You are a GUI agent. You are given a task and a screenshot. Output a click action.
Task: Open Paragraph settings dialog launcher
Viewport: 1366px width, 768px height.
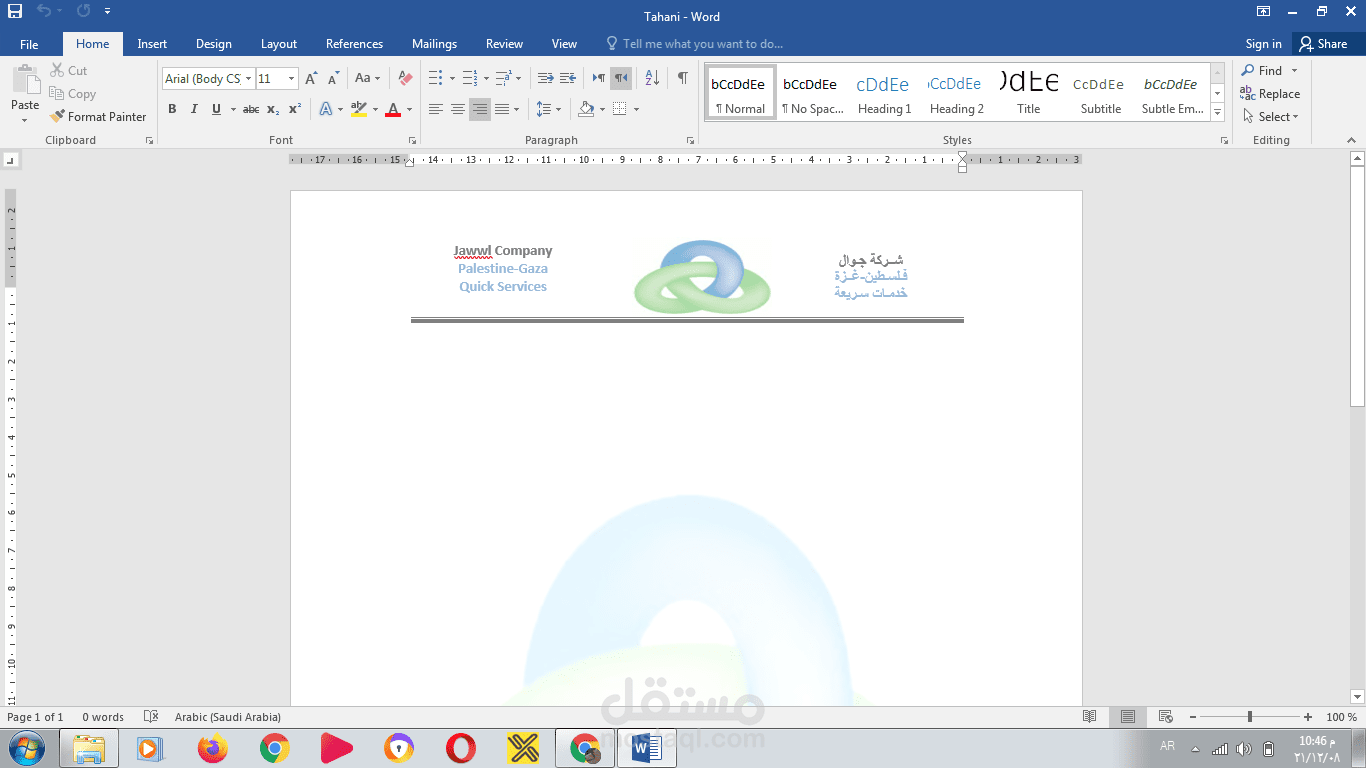tap(690, 141)
